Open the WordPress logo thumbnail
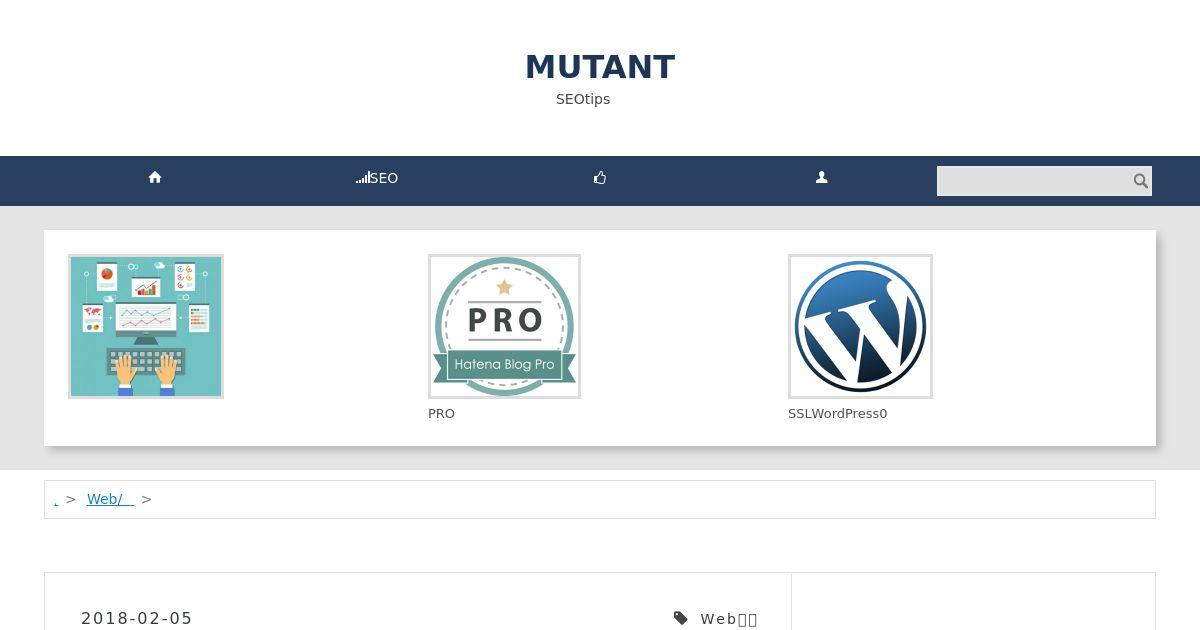1200x630 pixels. [x=860, y=326]
